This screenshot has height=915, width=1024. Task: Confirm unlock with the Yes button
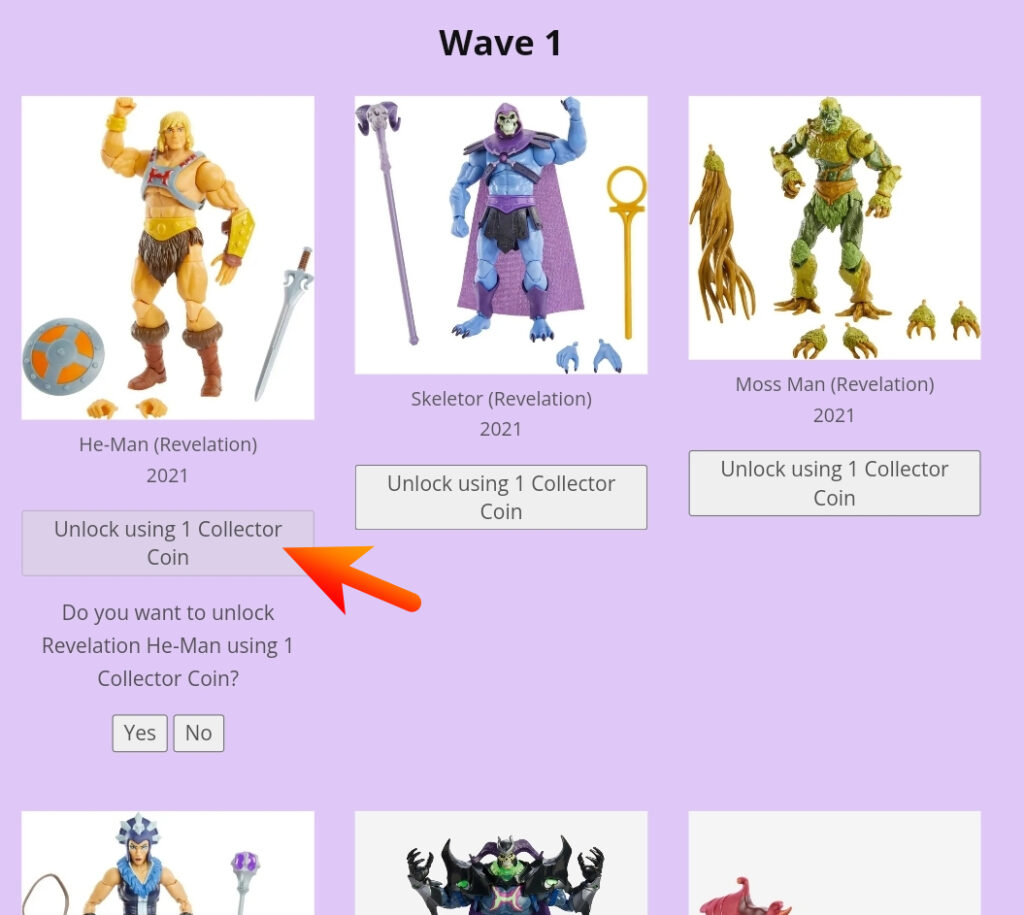140,733
